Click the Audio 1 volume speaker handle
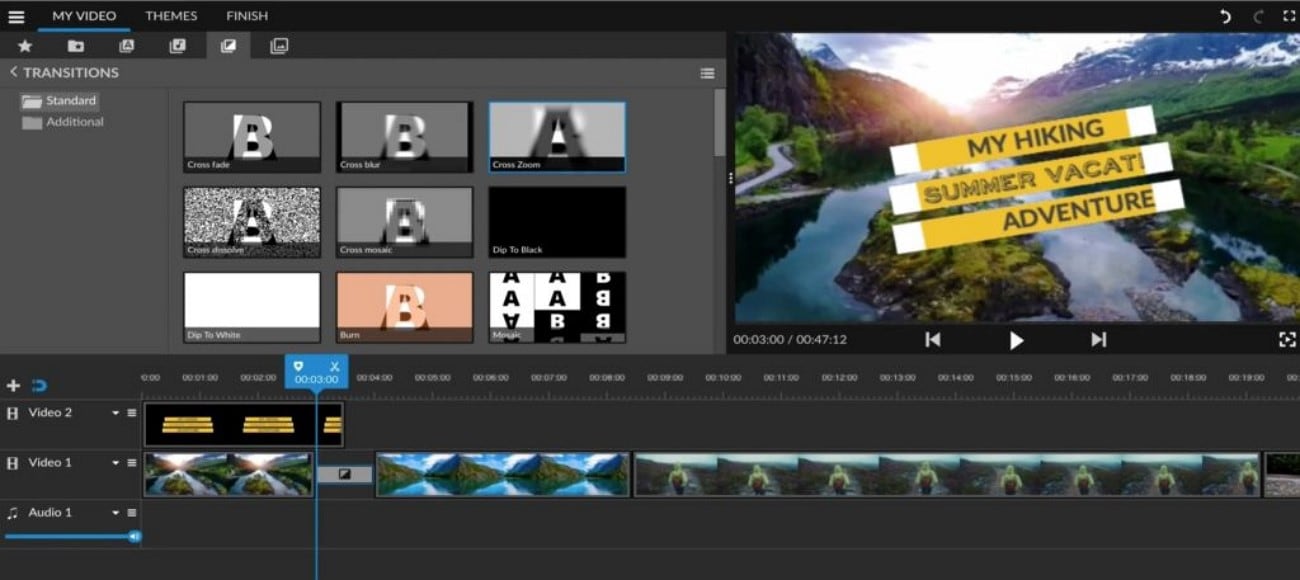 pyautogui.click(x=134, y=537)
